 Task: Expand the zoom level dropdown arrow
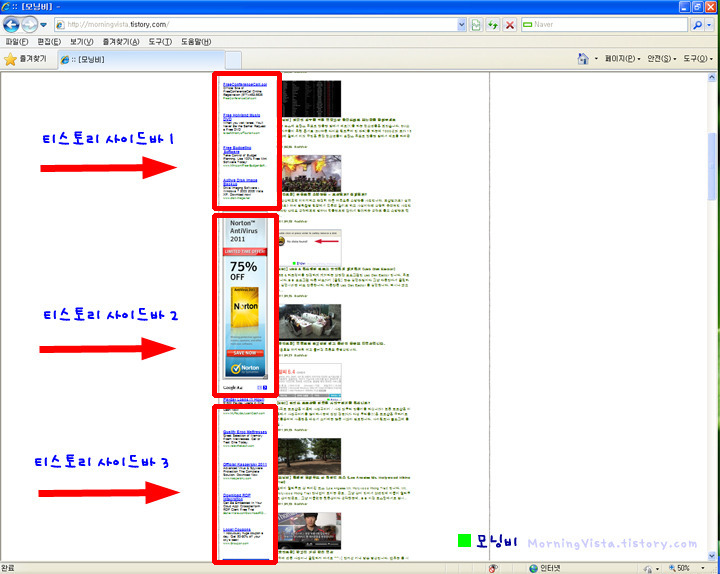(703, 568)
